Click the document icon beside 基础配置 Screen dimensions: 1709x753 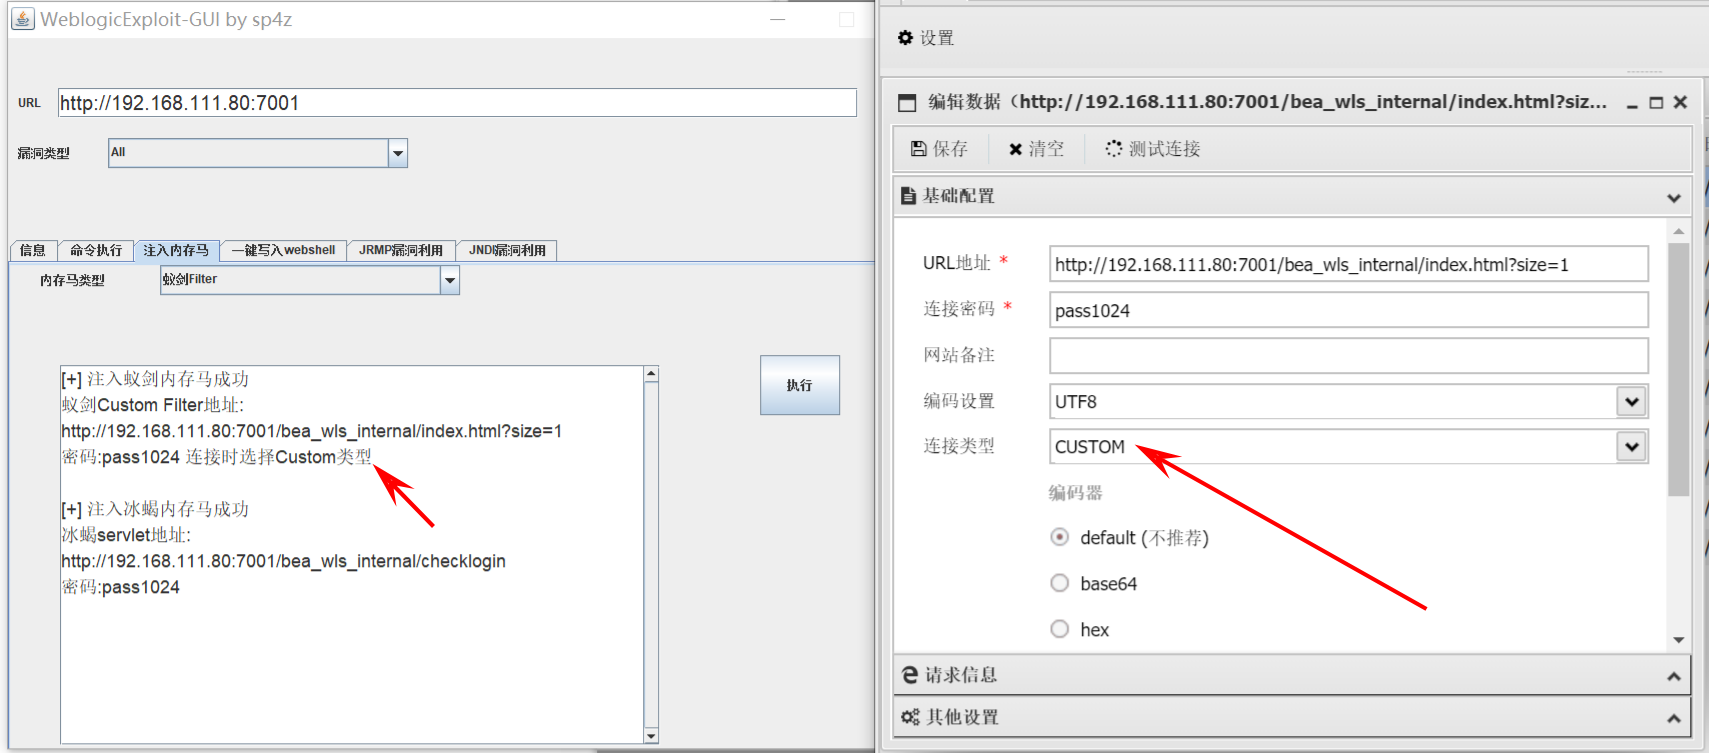(908, 196)
